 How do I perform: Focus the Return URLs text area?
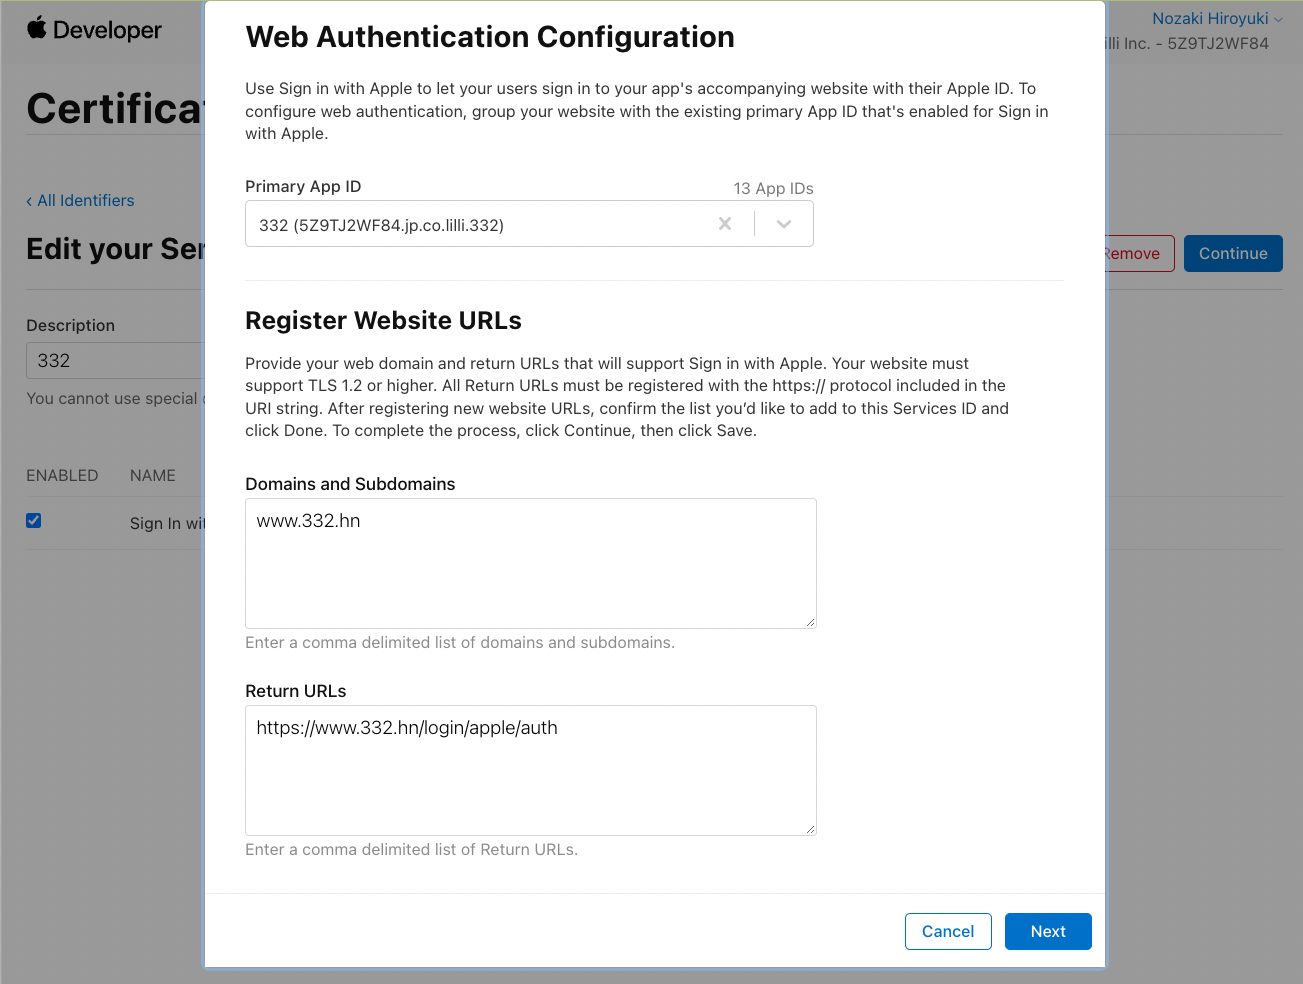coord(531,770)
